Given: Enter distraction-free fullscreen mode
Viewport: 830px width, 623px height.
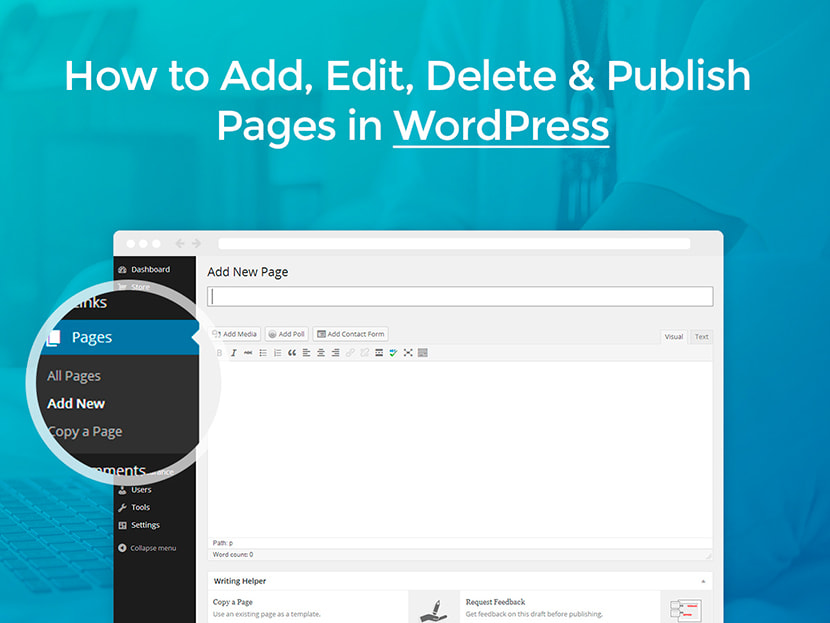Looking at the screenshot, I should coord(408,353).
